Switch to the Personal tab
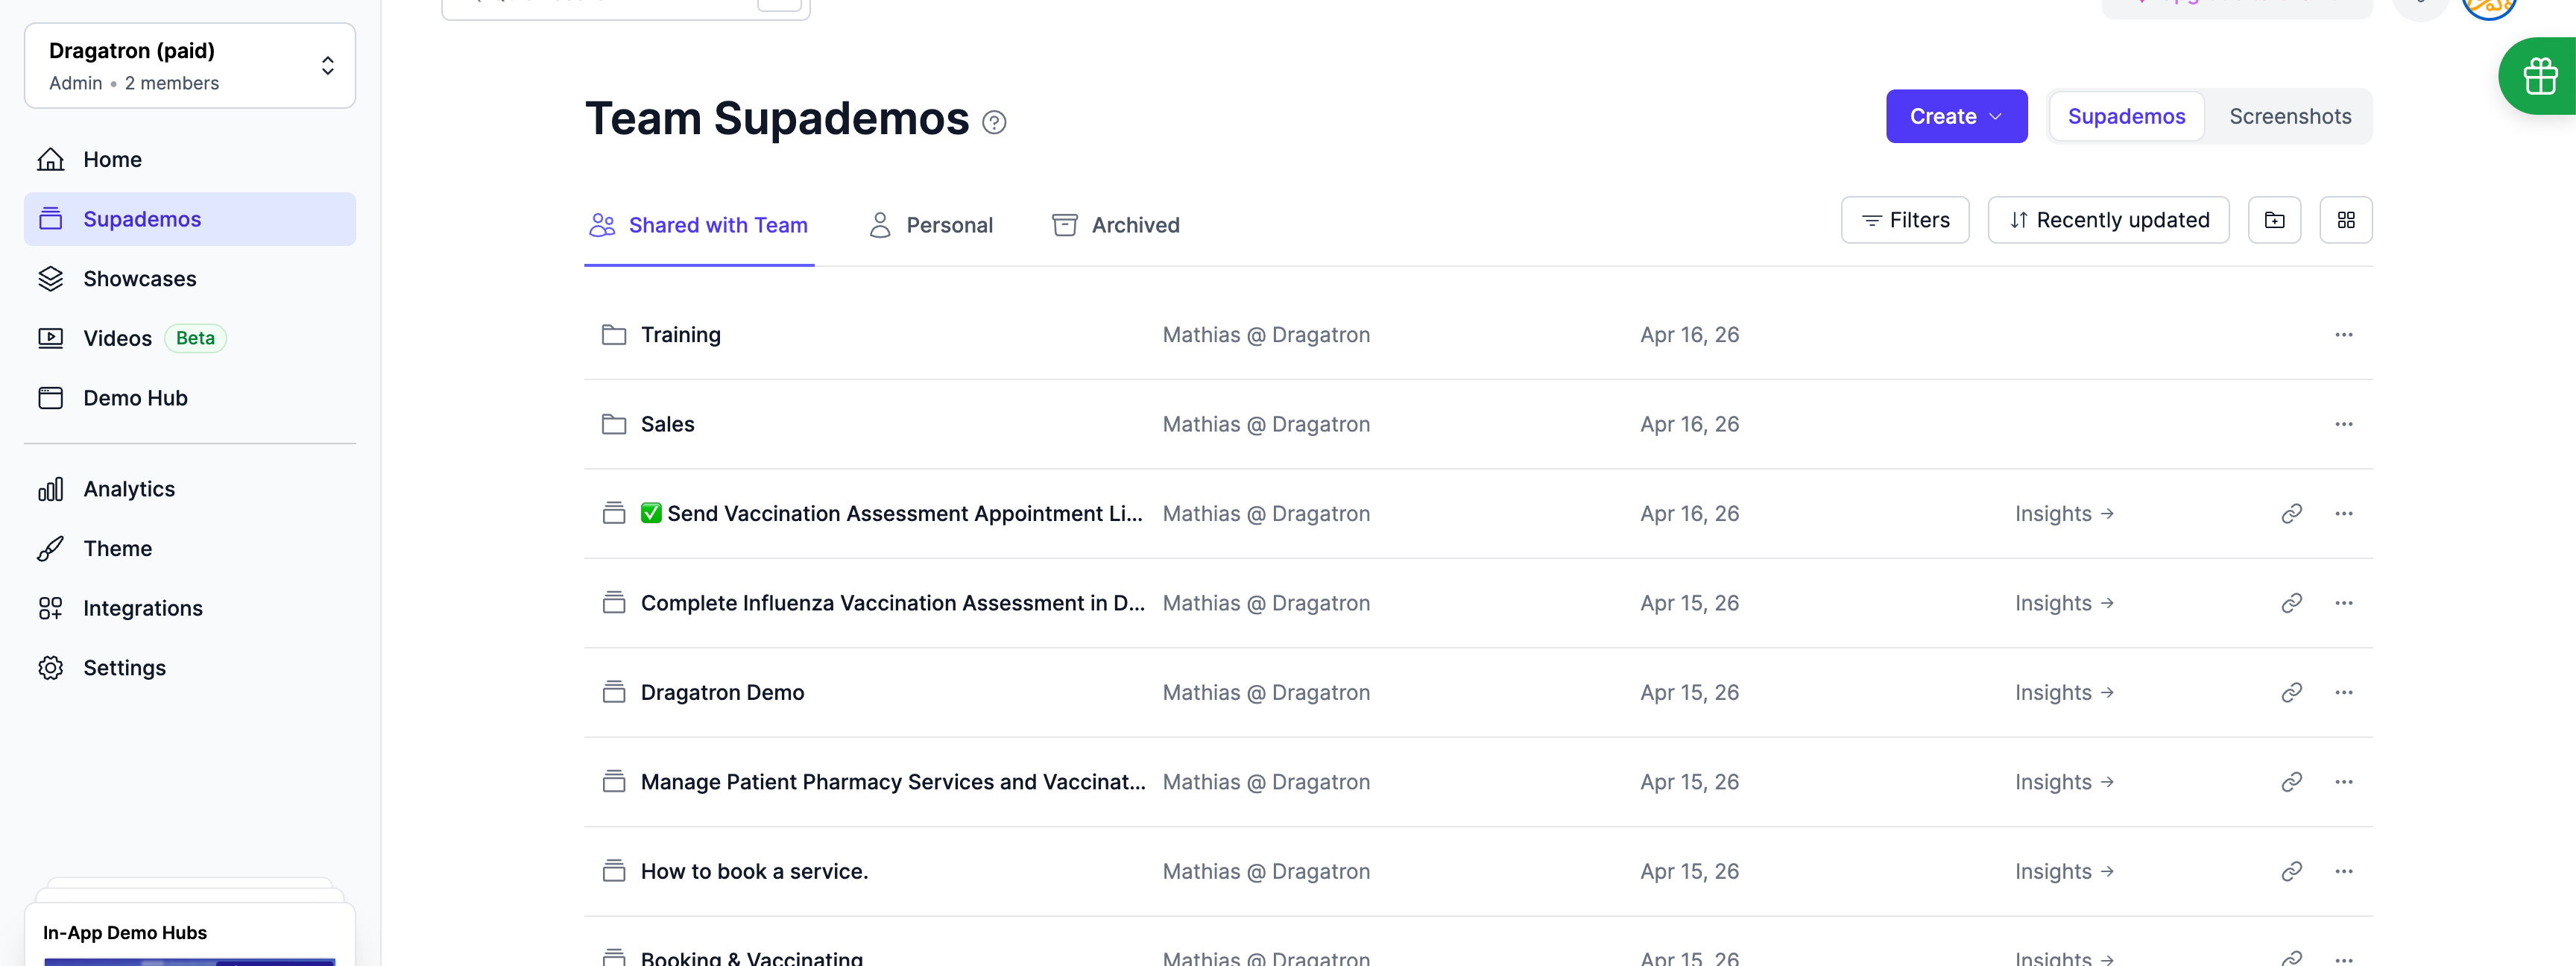This screenshot has height=966, width=2576. click(x=930, y=226)
